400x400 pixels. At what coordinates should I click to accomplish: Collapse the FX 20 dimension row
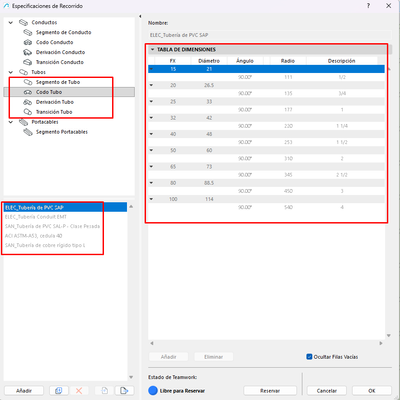tap(151, 85)
